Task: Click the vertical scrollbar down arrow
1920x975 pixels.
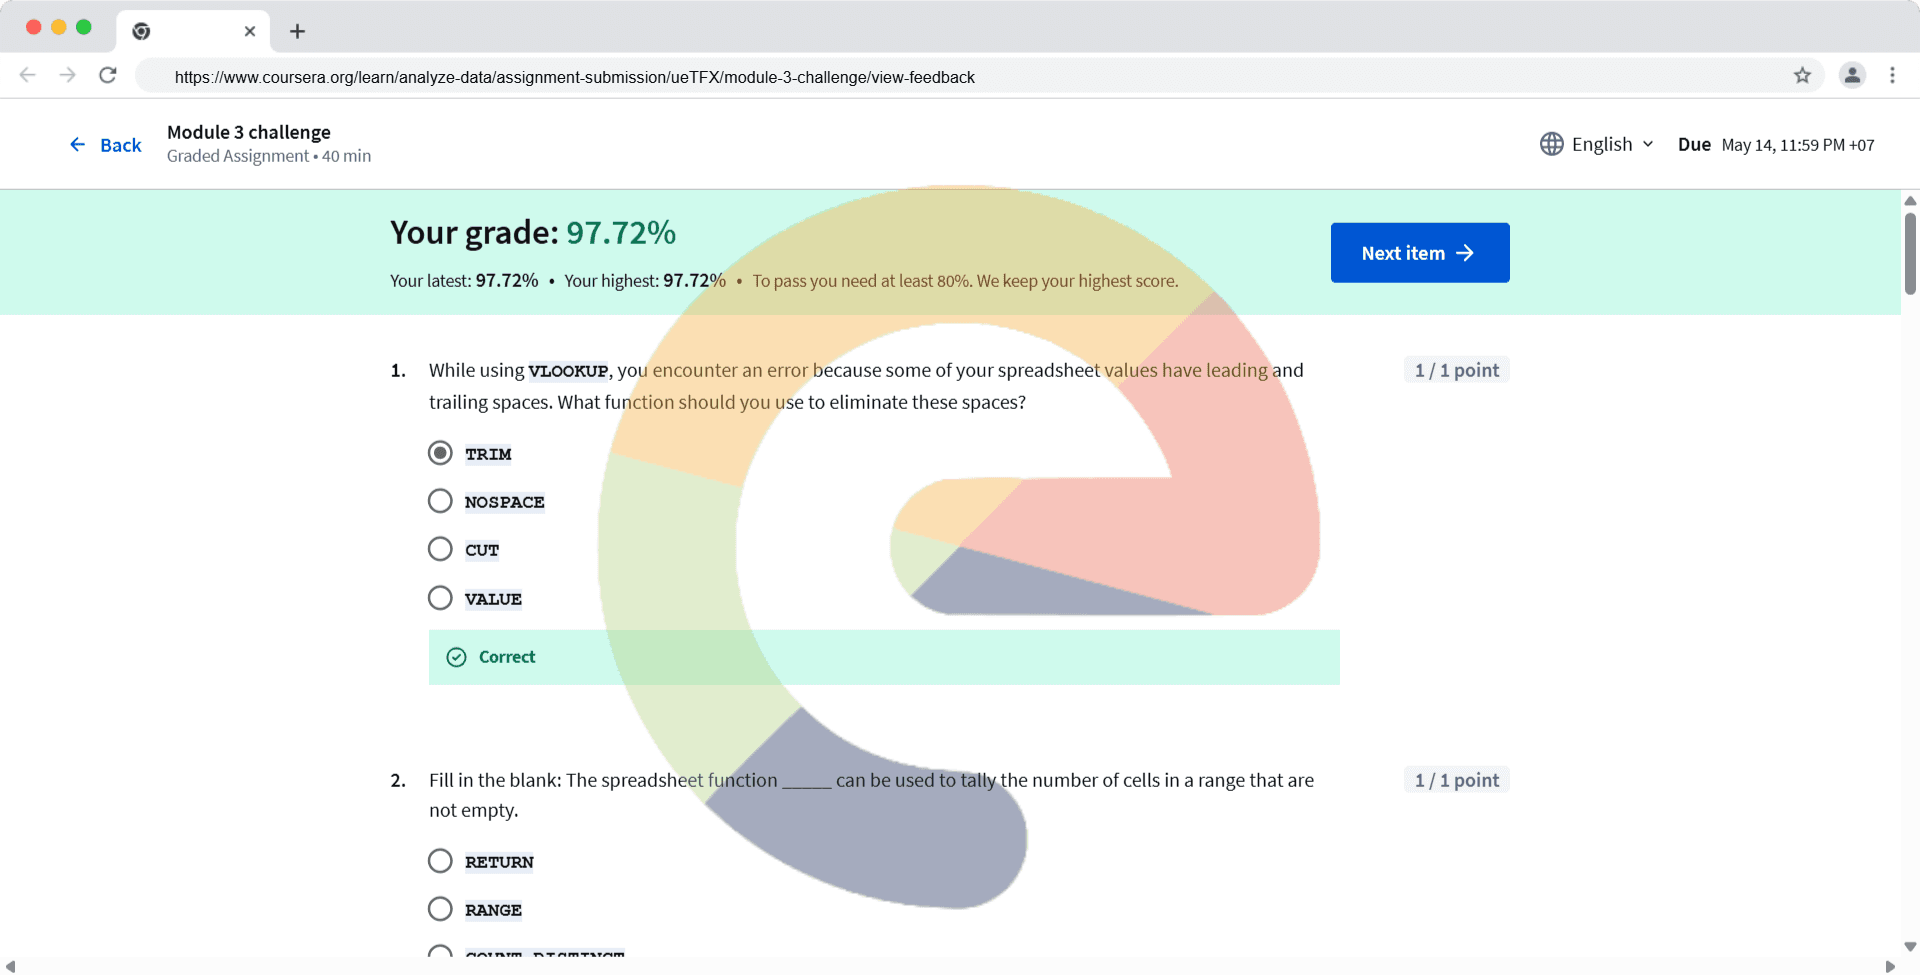Action: click(x=1910, y=946)
